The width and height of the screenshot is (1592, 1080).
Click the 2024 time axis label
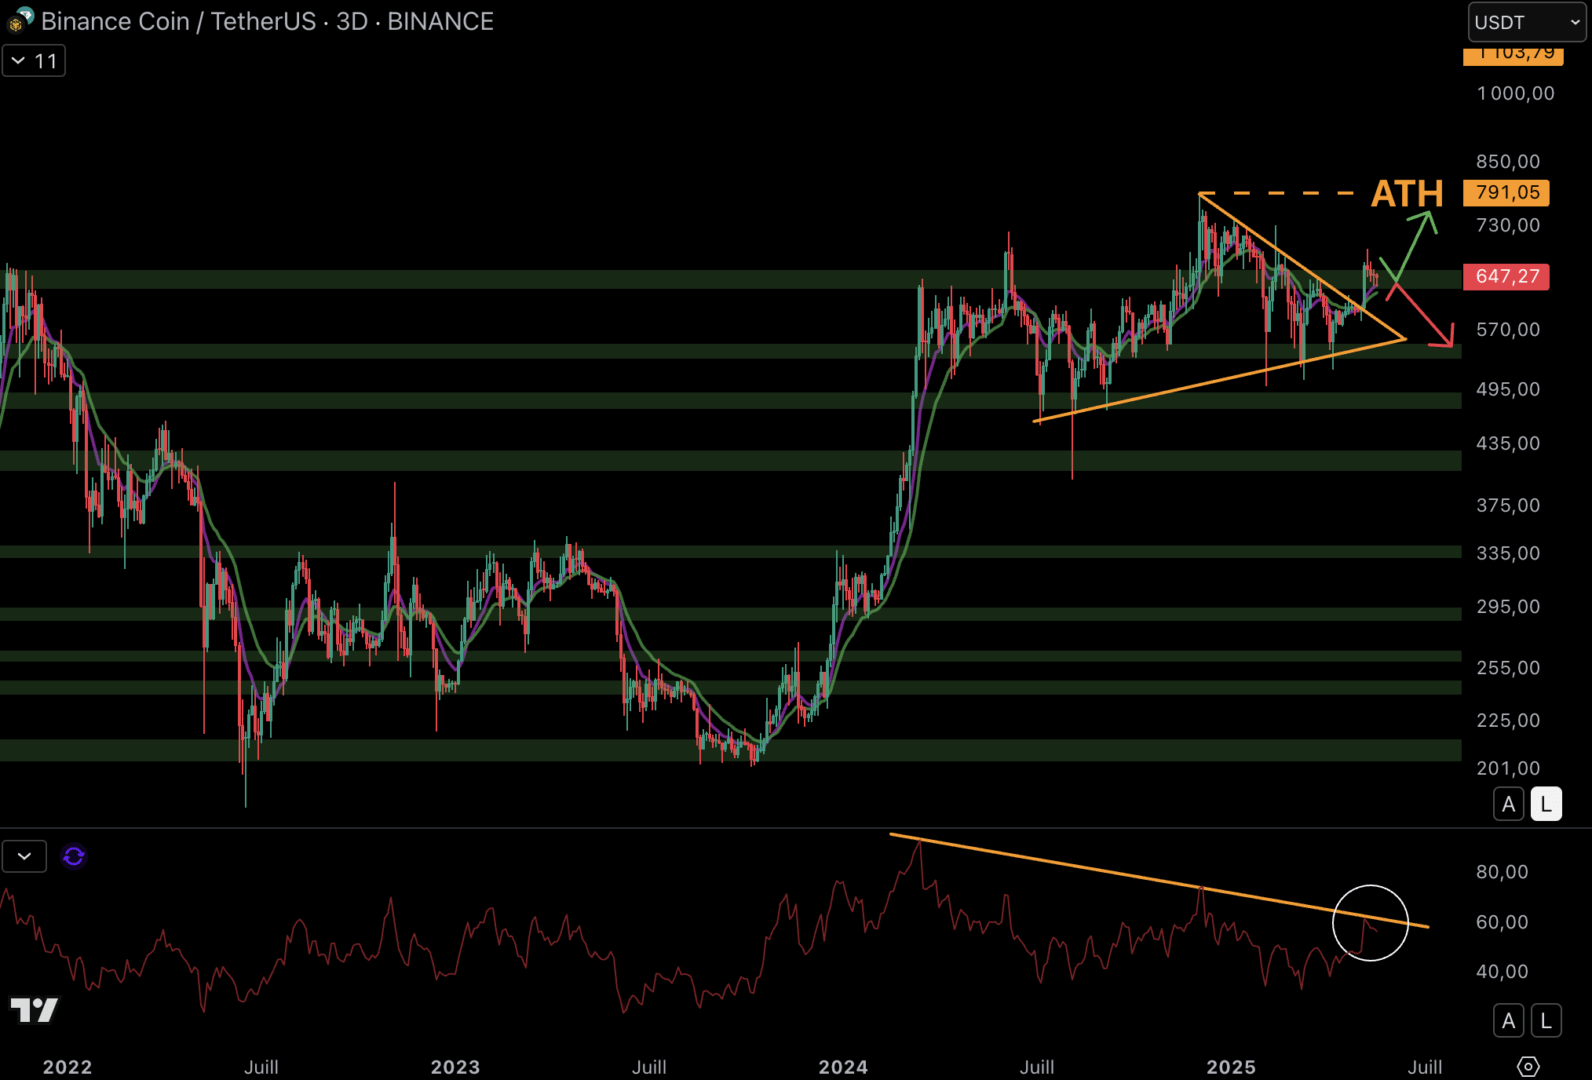(843, 1067)
